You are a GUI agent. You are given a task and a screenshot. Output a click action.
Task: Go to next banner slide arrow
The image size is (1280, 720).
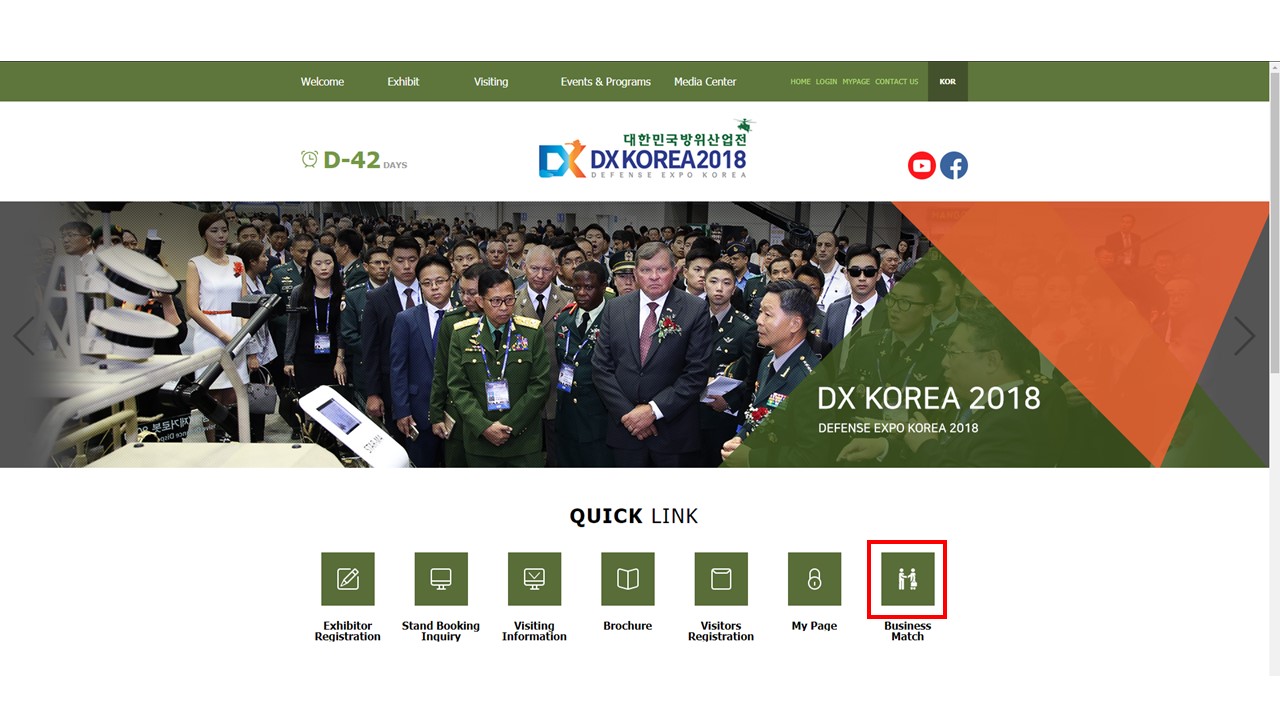tap(1243, 336)
